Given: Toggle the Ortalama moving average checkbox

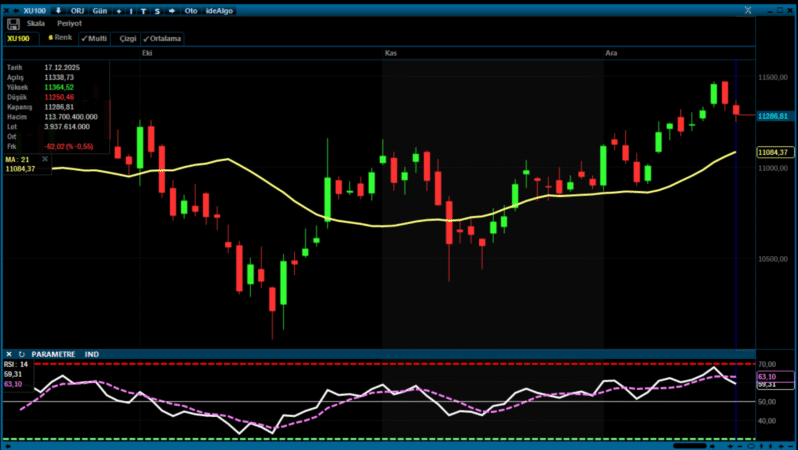Looking at the screenshot, I should (162, 38).
